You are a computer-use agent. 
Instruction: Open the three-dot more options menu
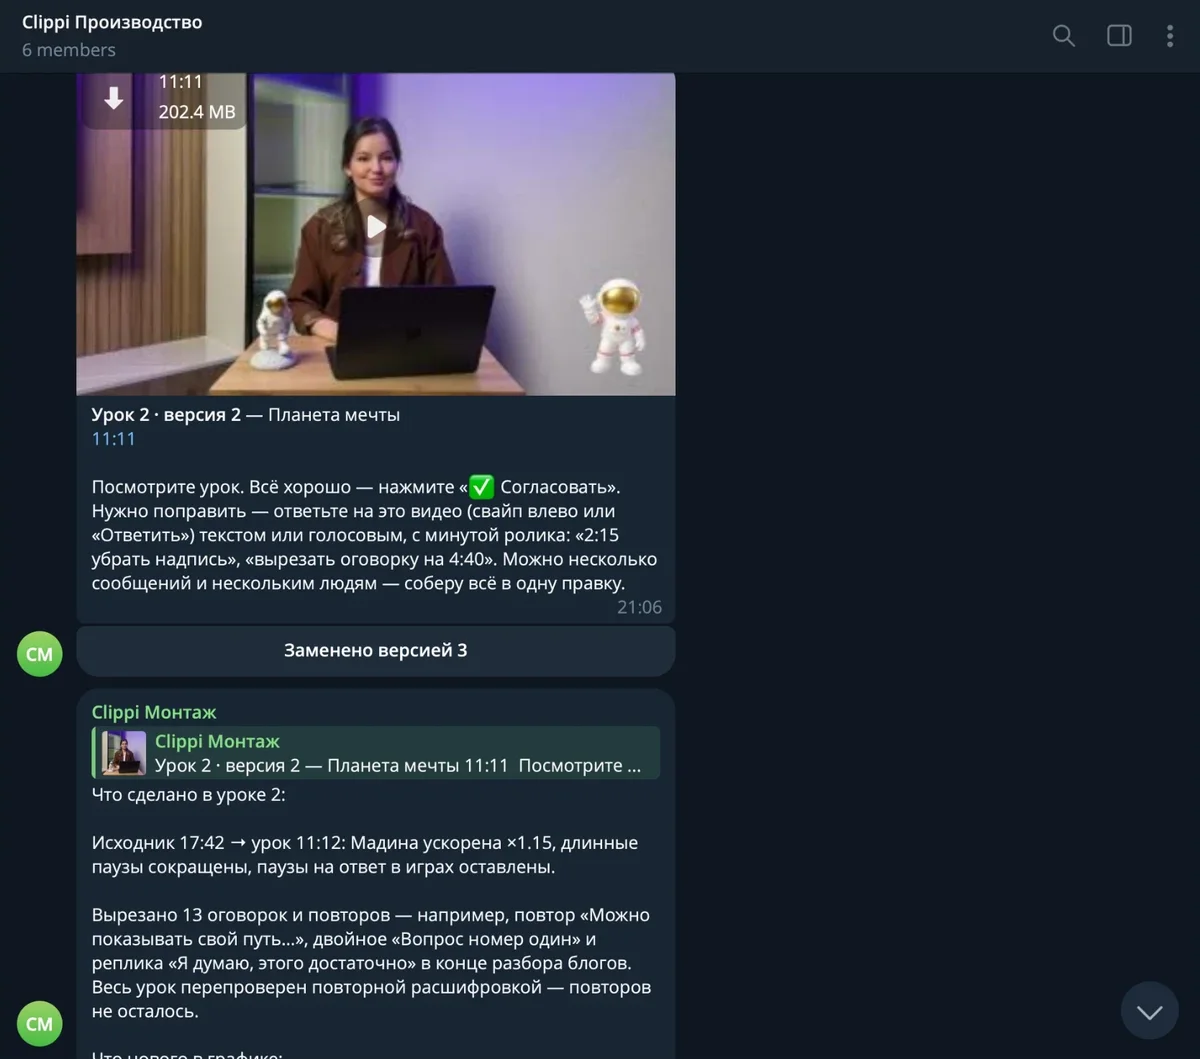1169,36
